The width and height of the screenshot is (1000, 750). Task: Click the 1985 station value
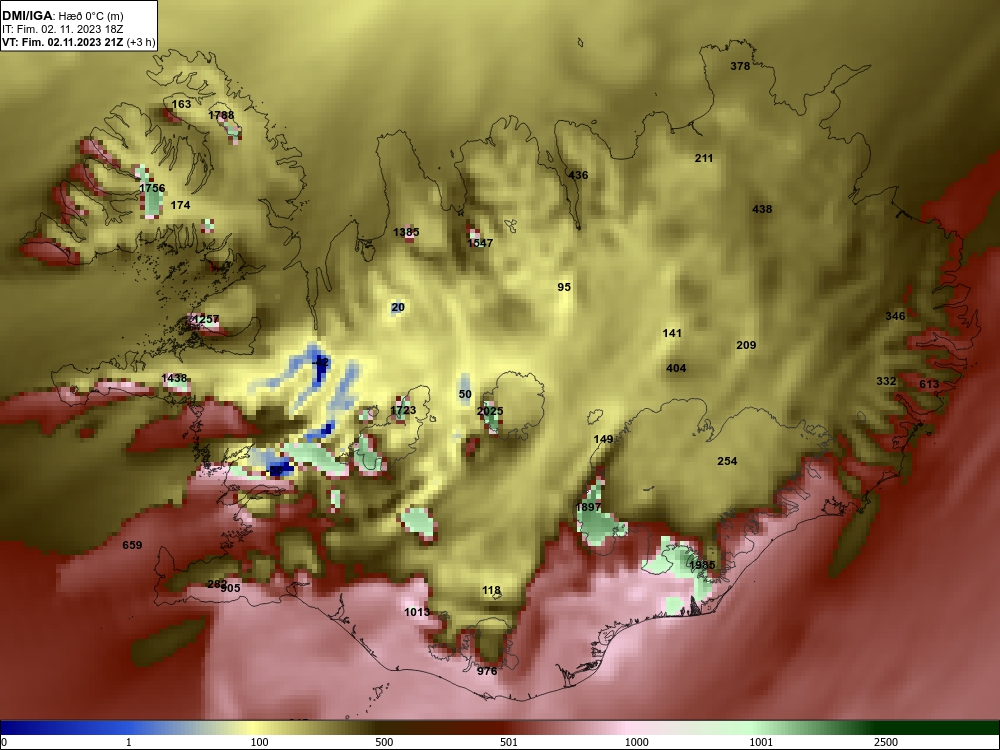point(702,565)
